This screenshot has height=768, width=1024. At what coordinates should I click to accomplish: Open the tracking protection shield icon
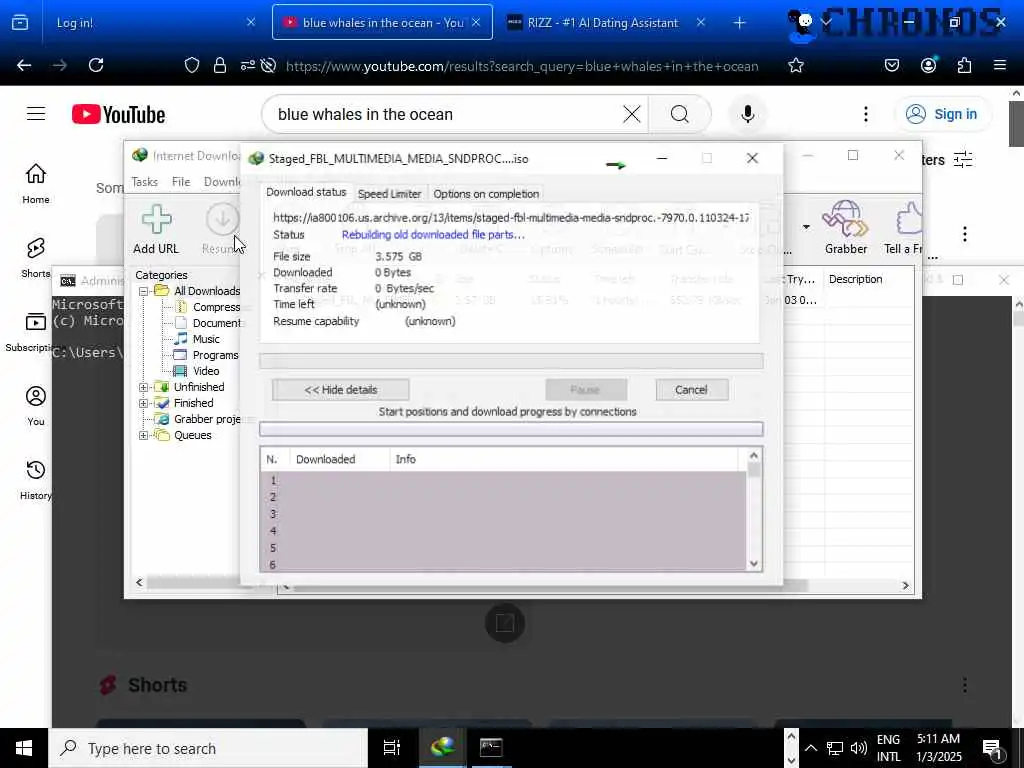coord(191,65)
